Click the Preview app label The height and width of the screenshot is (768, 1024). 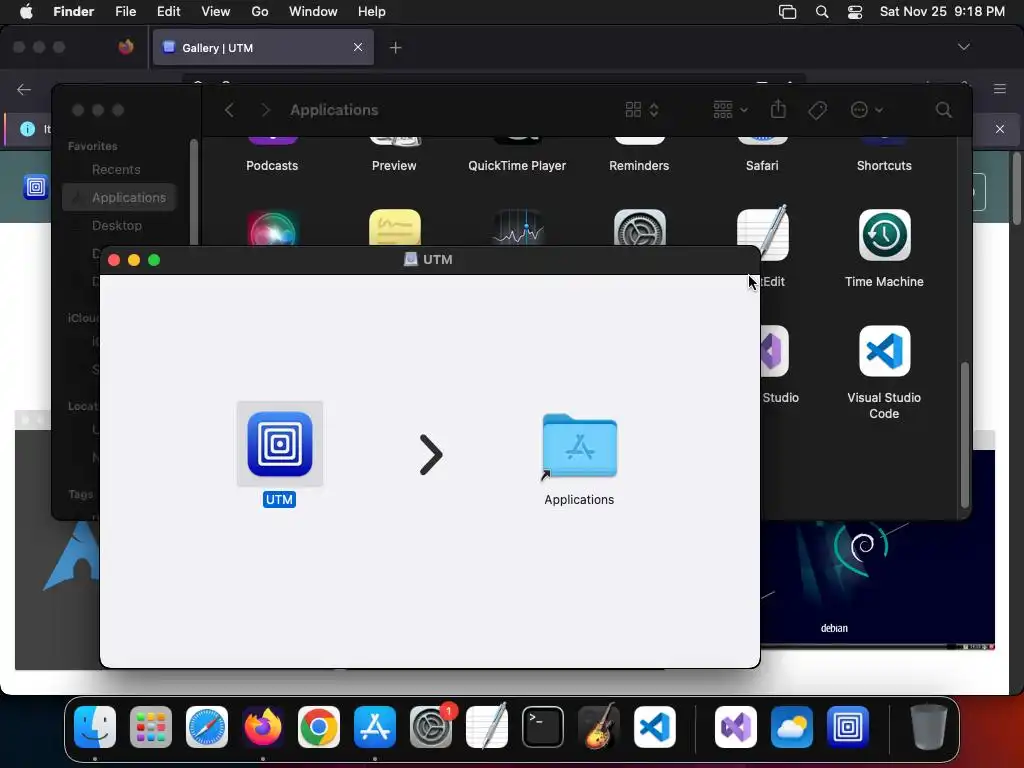(394, 166)
